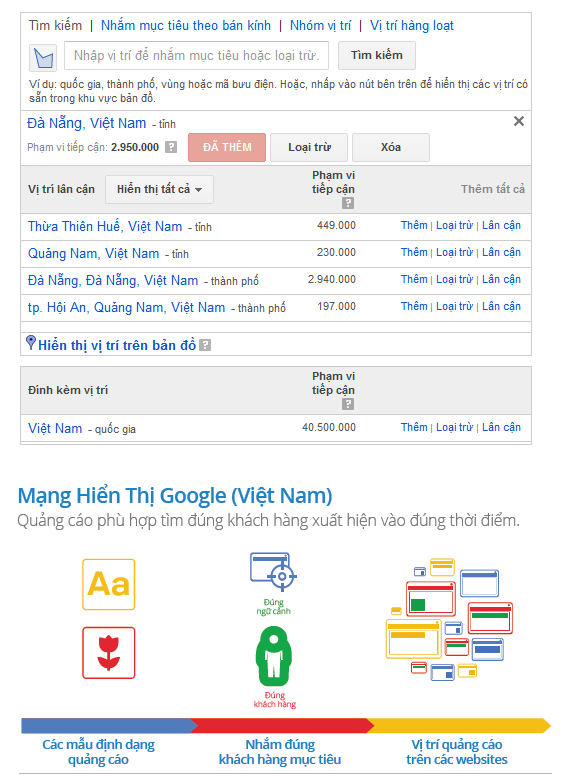Viewport: 566px width, 779px height.
Task: Switch to Nhắm mục tiêu theo bán kính tab
Action: 186,25
